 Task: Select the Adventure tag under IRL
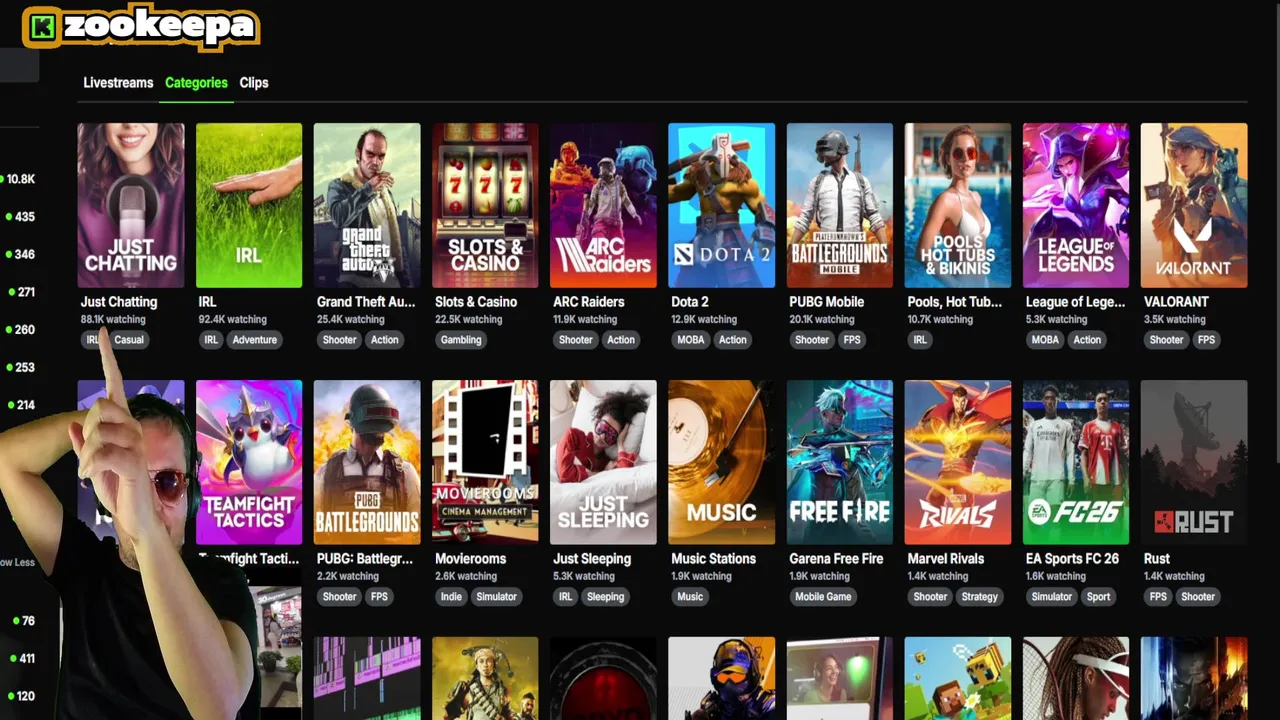255,340
